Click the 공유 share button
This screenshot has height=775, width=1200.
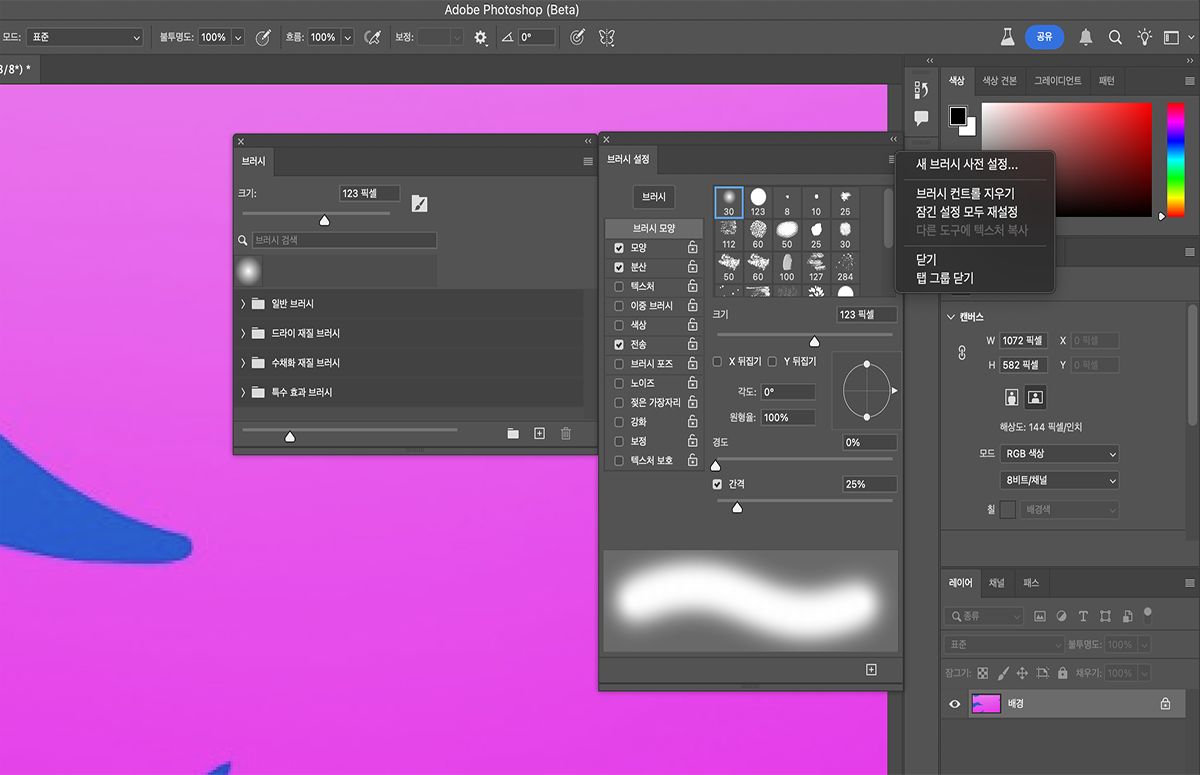(x=1044, y=37)
